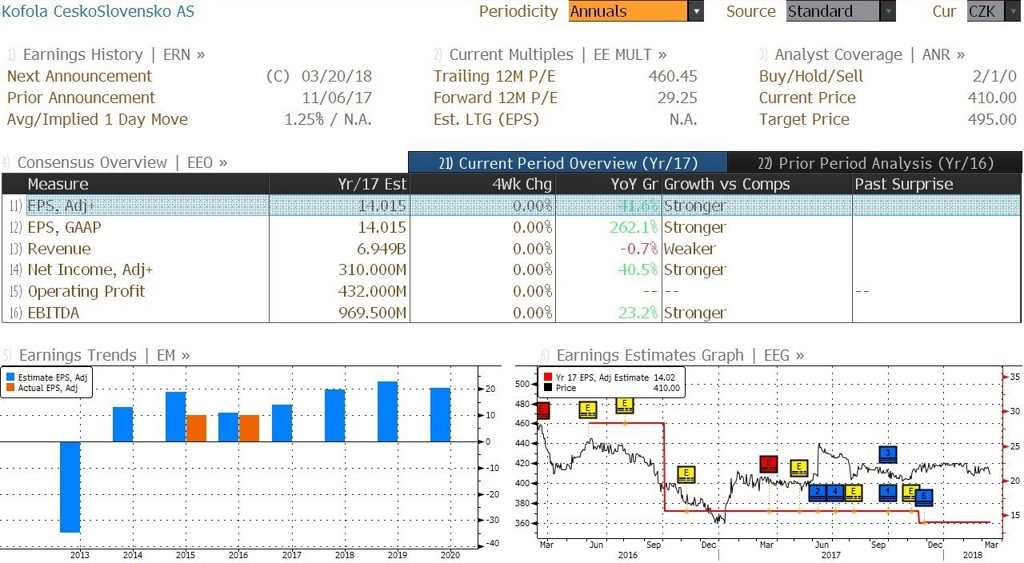Select the EPS, Adj+ row
The width and height of the screenshot is (1024, 563).
pos(511,206)
